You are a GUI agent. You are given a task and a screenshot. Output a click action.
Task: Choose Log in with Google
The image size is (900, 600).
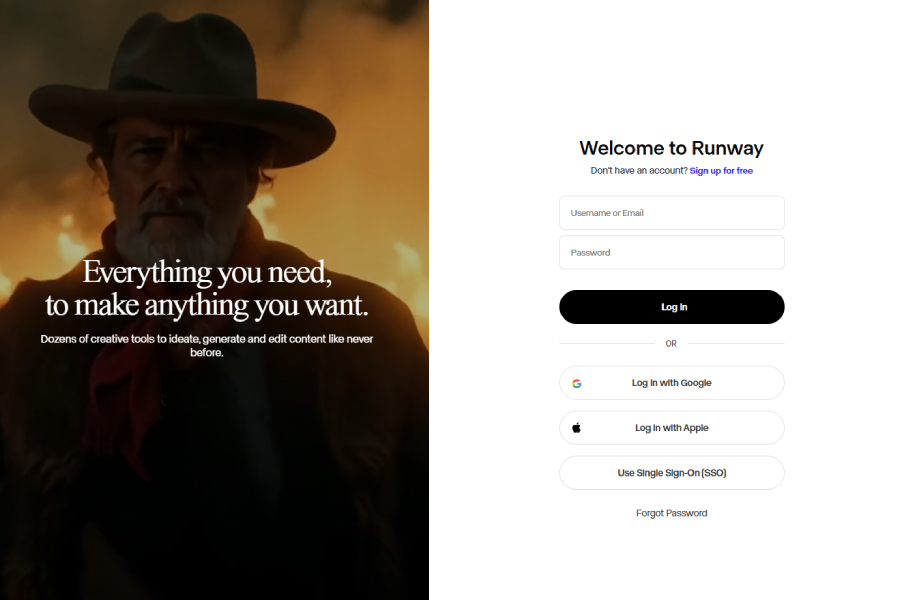[672, 383]
